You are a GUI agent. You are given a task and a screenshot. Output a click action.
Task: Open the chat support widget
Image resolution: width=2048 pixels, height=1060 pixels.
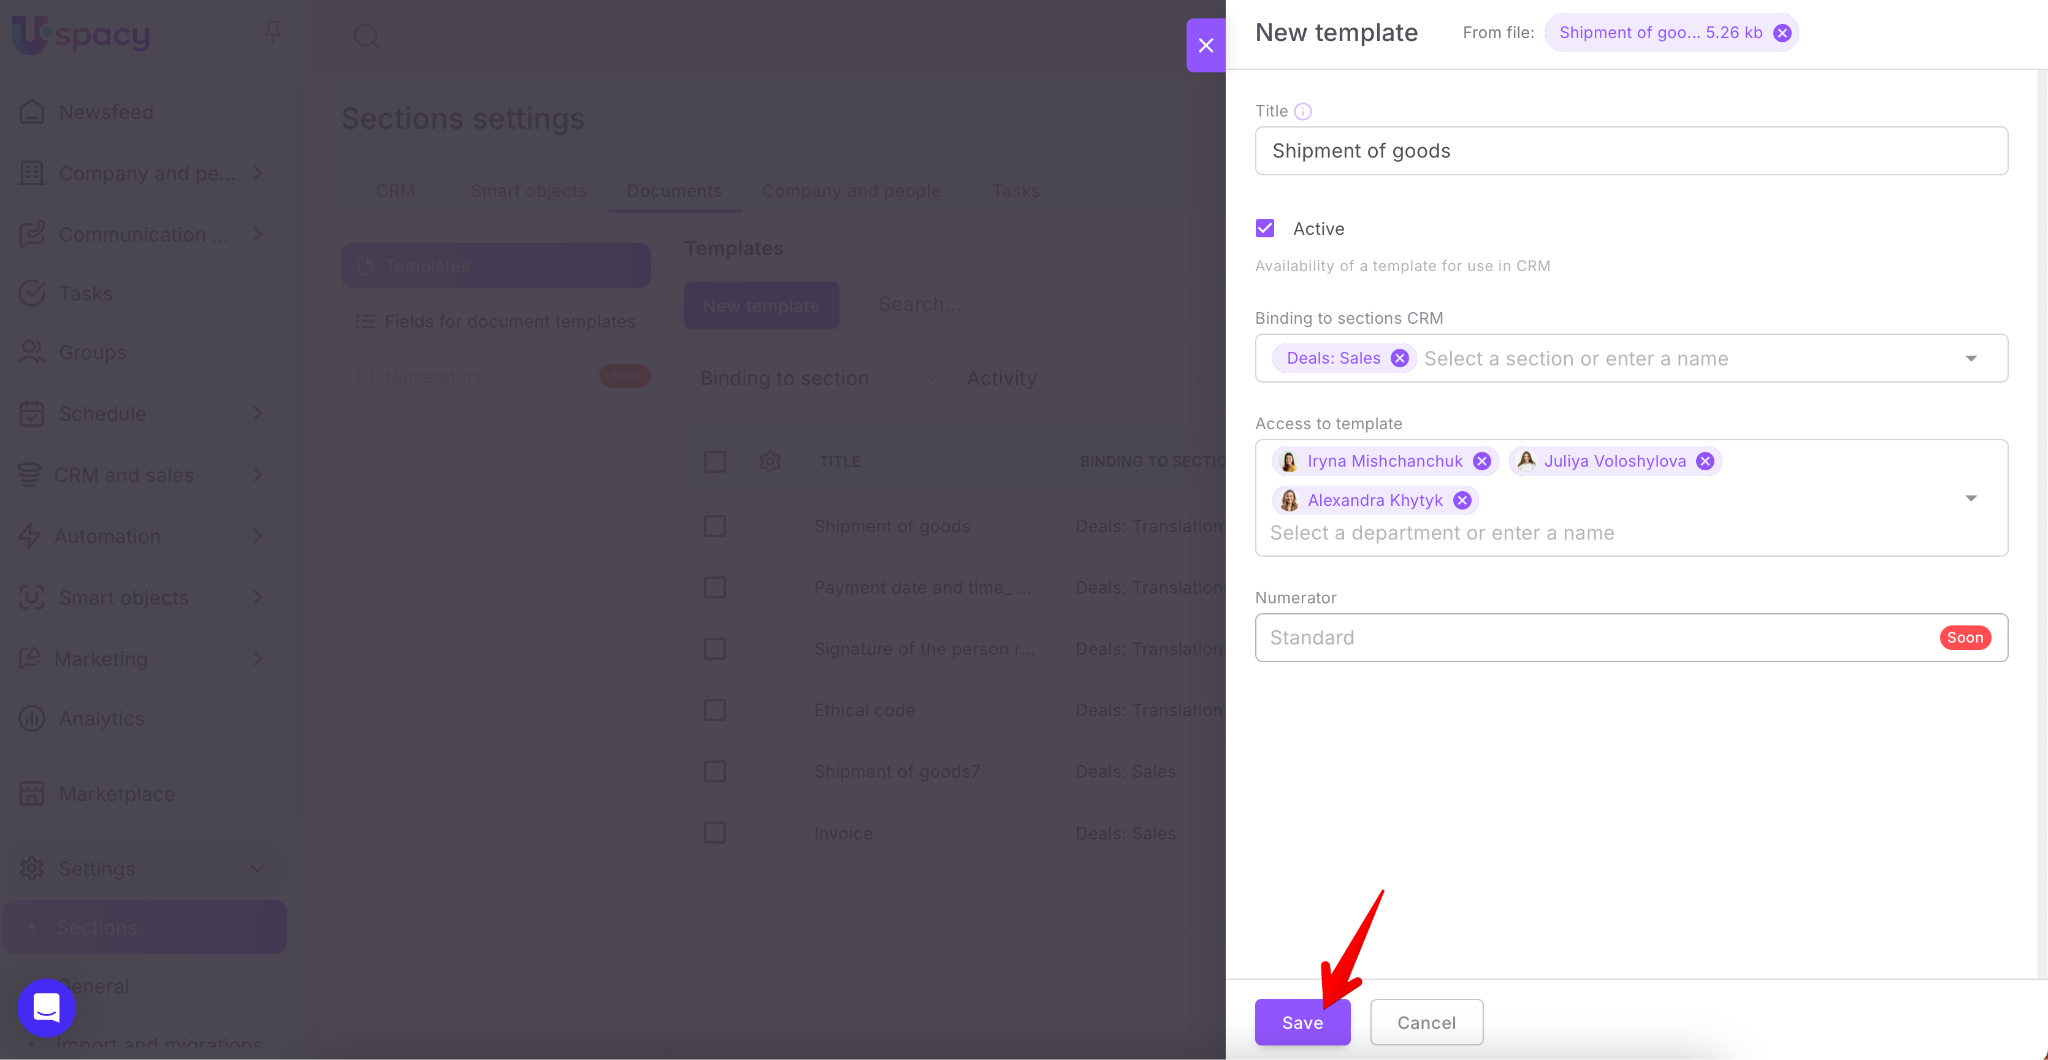pos(46,1007)
